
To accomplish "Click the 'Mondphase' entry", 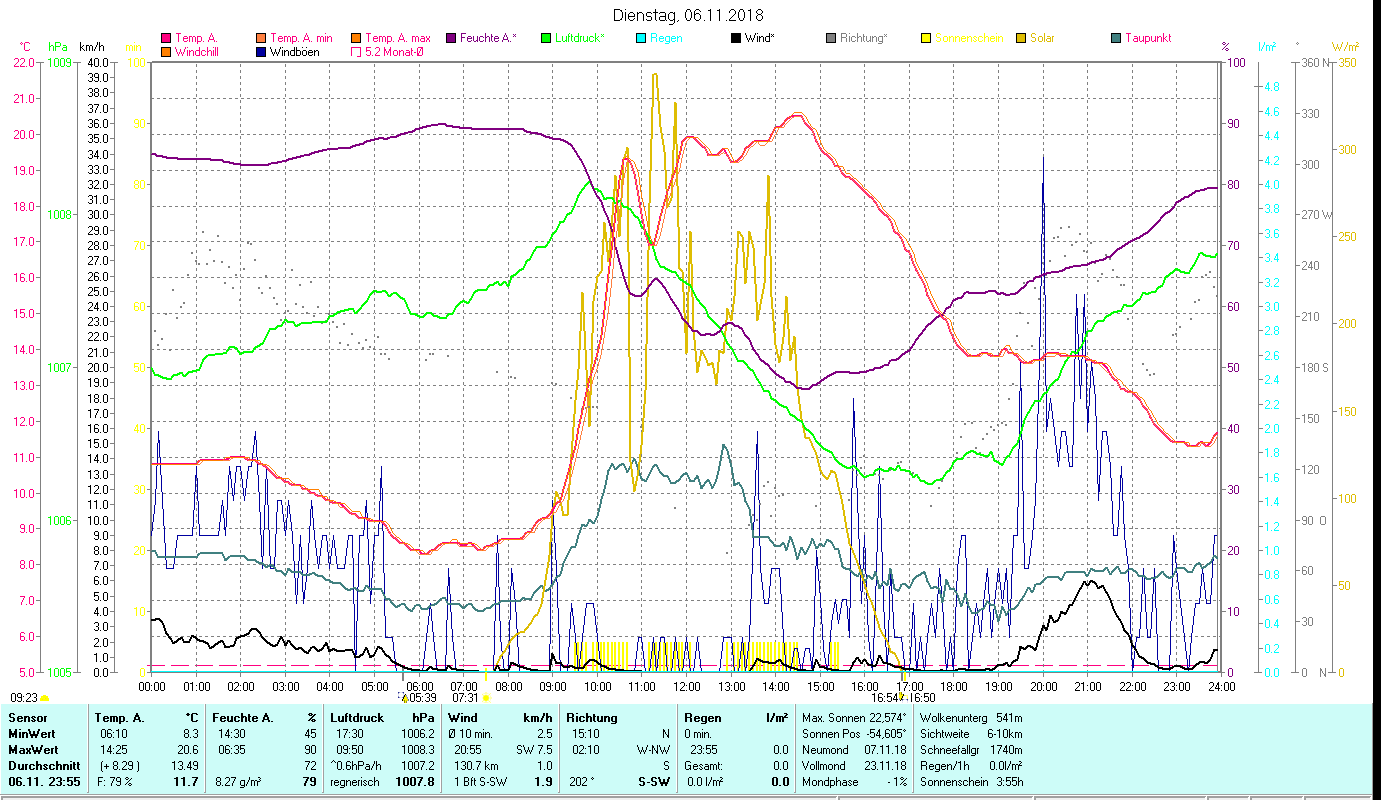I will point(830,782).
